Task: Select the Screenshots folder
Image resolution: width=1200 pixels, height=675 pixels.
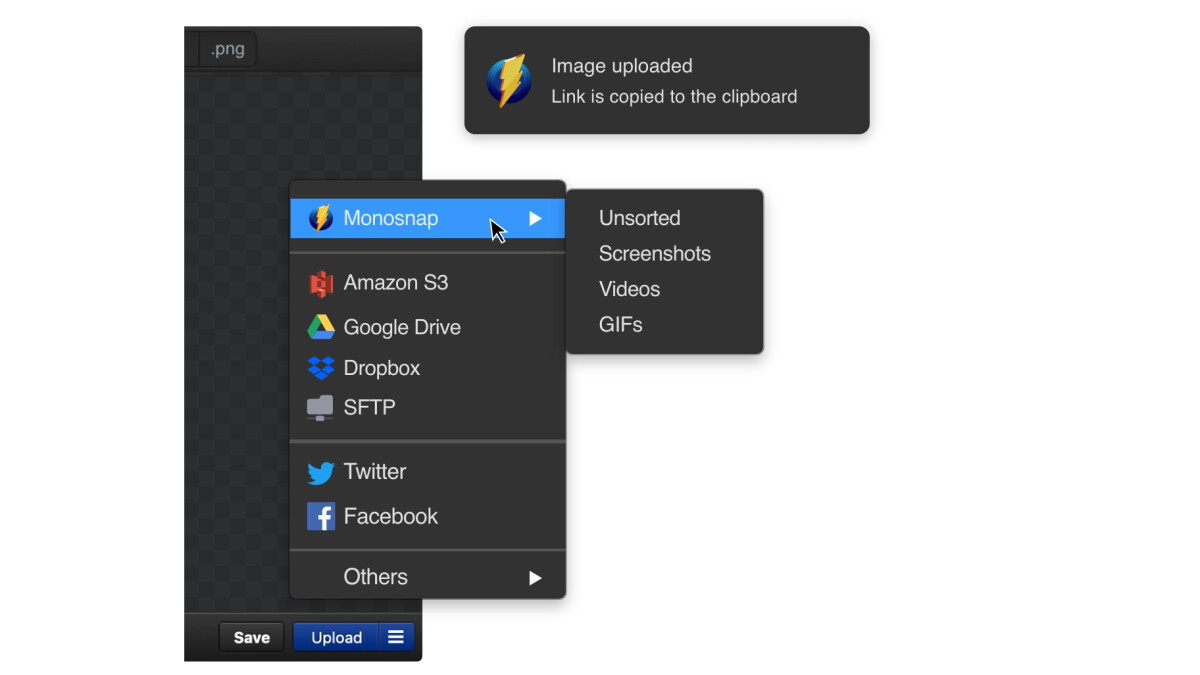Action: tap(654, 254)
